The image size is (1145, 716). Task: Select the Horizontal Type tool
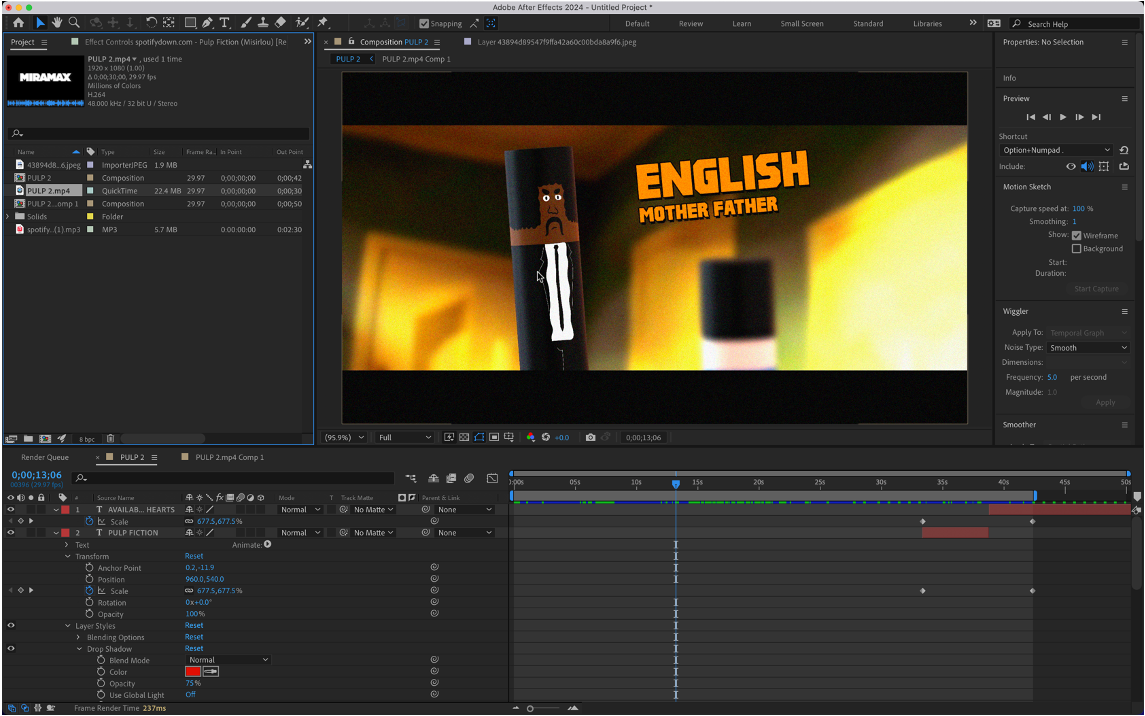225,23
